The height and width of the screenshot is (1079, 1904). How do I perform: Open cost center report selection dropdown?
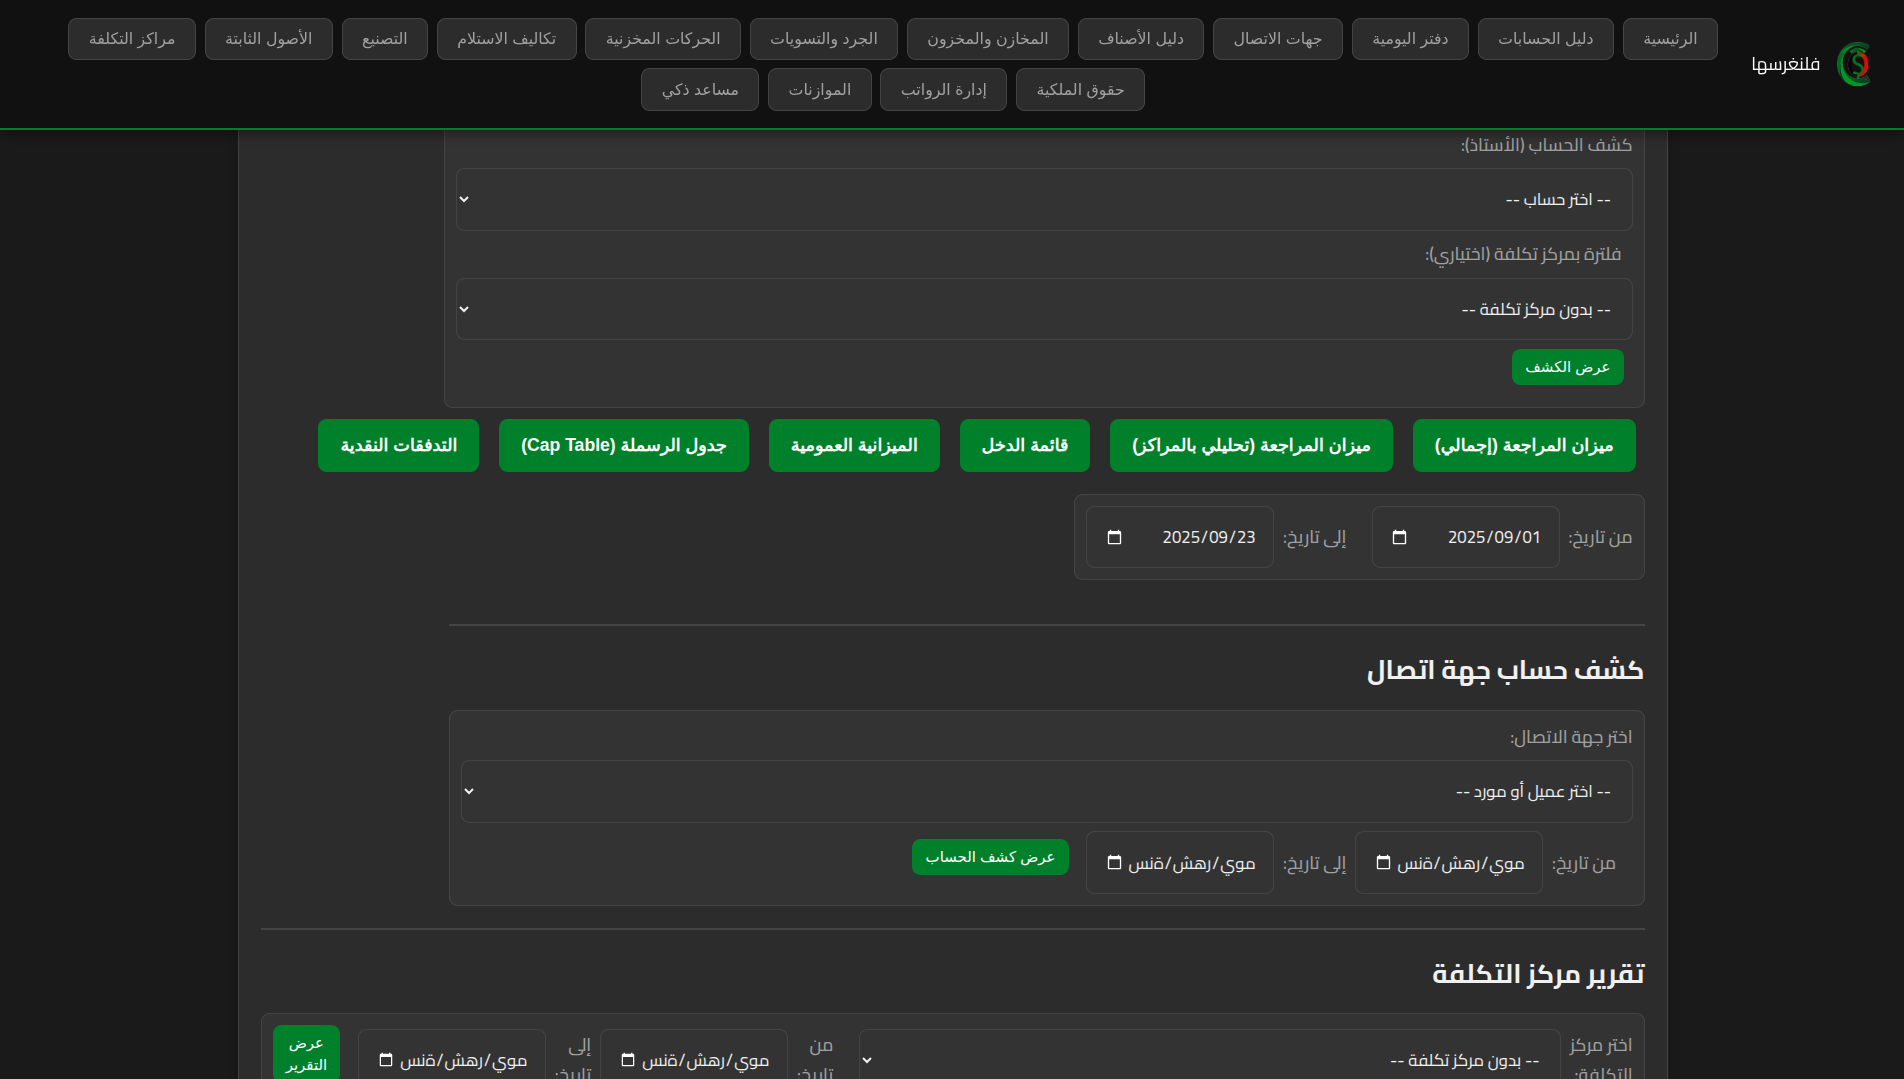1208,1060
